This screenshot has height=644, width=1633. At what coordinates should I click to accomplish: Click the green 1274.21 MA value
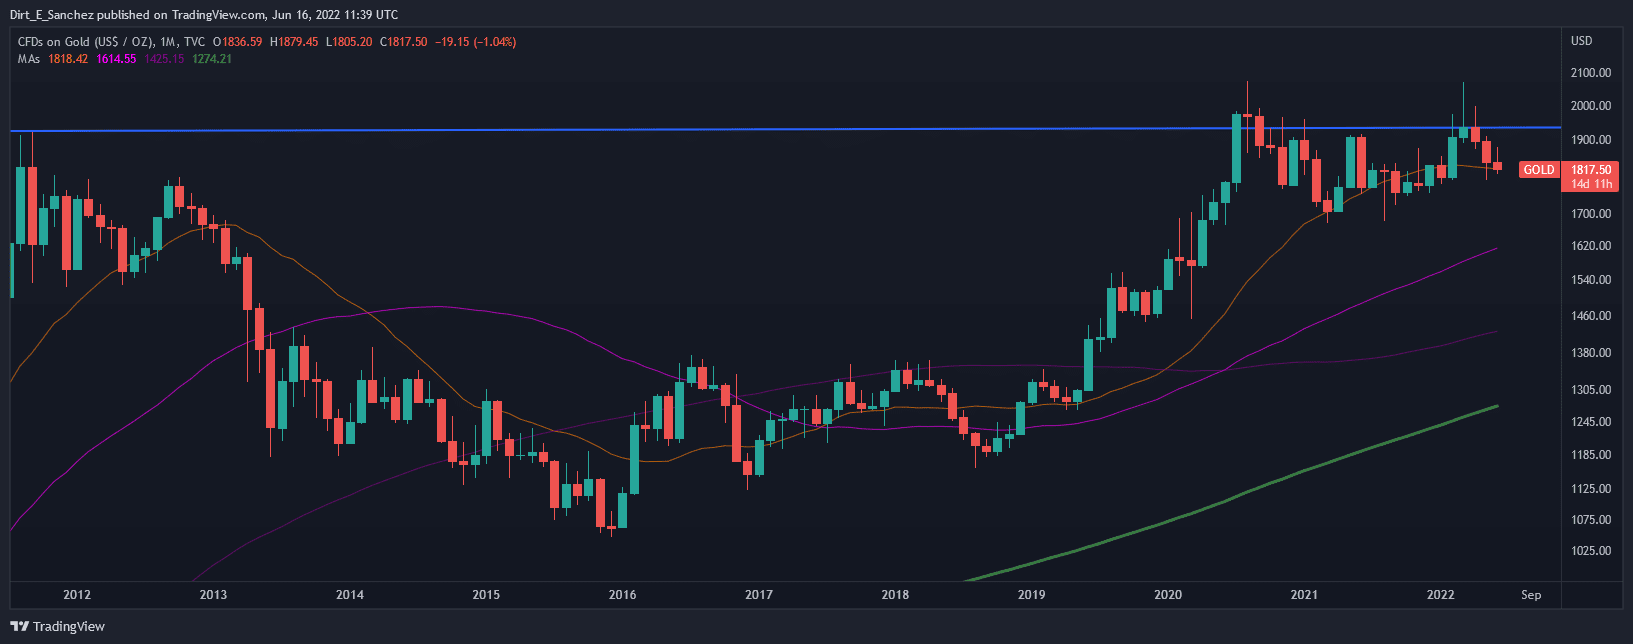(x=211, y=59)
